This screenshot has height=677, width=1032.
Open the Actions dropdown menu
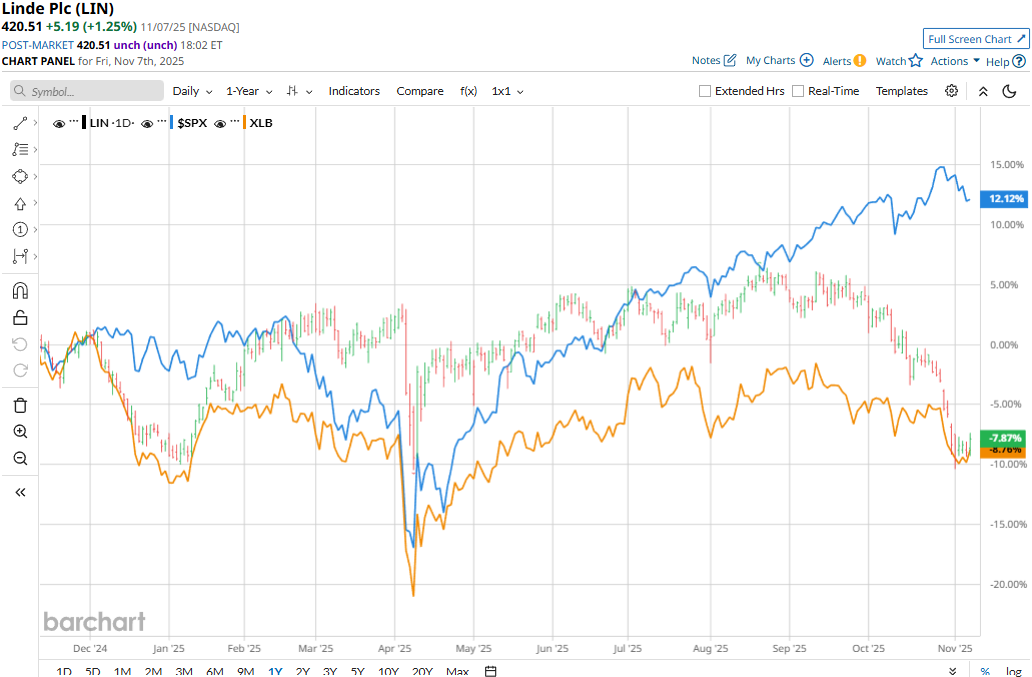pos(955,61)
